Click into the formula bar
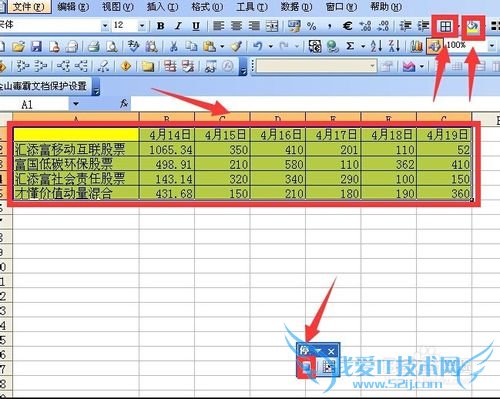500x399 pixels. (x=315, y=104)
